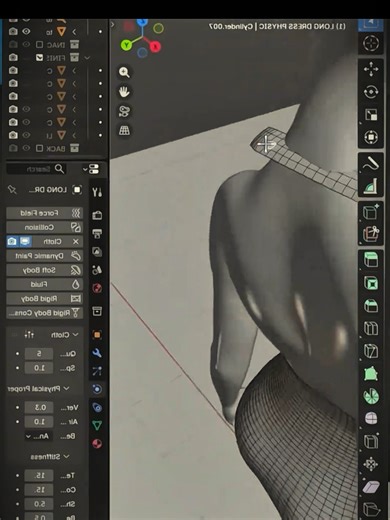Open the Modifiers wrench tab
The image size is (390, 520).
click(x=97, y=353)
